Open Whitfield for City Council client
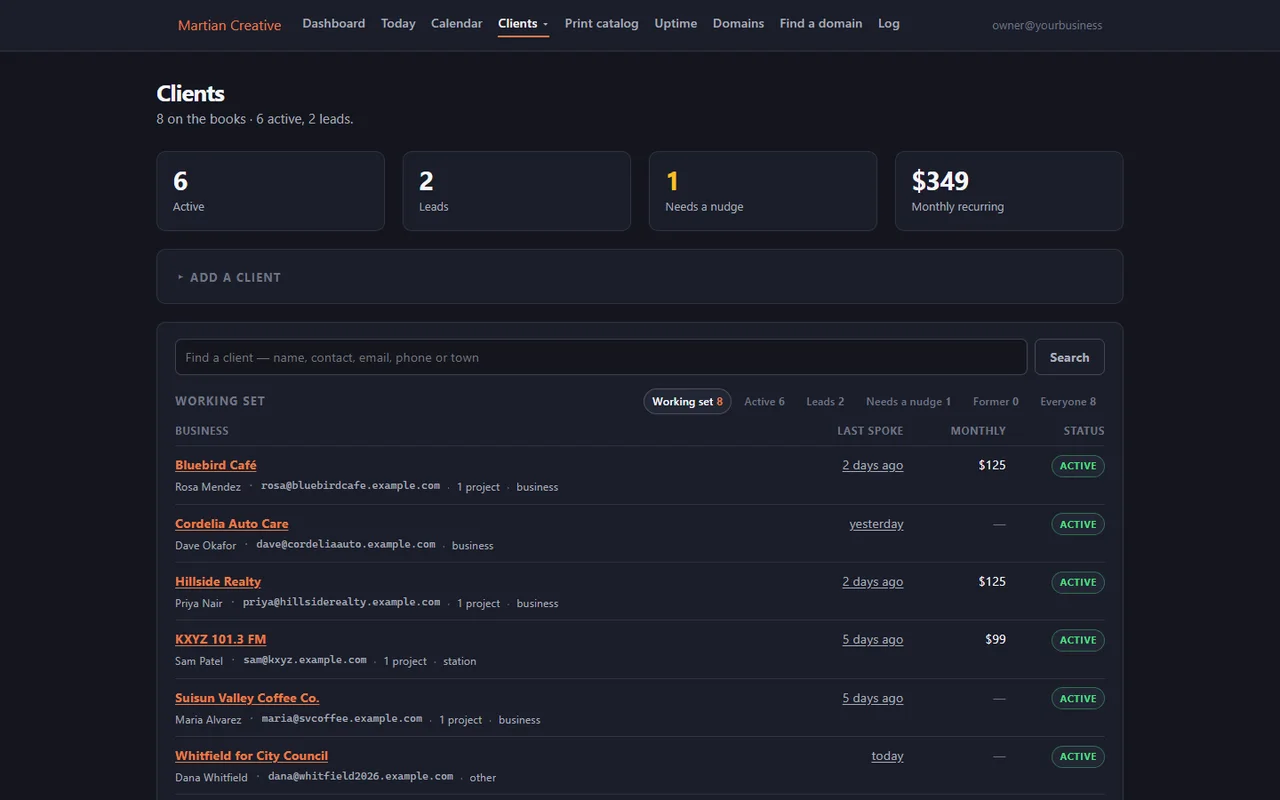 [x=252, y=756]
